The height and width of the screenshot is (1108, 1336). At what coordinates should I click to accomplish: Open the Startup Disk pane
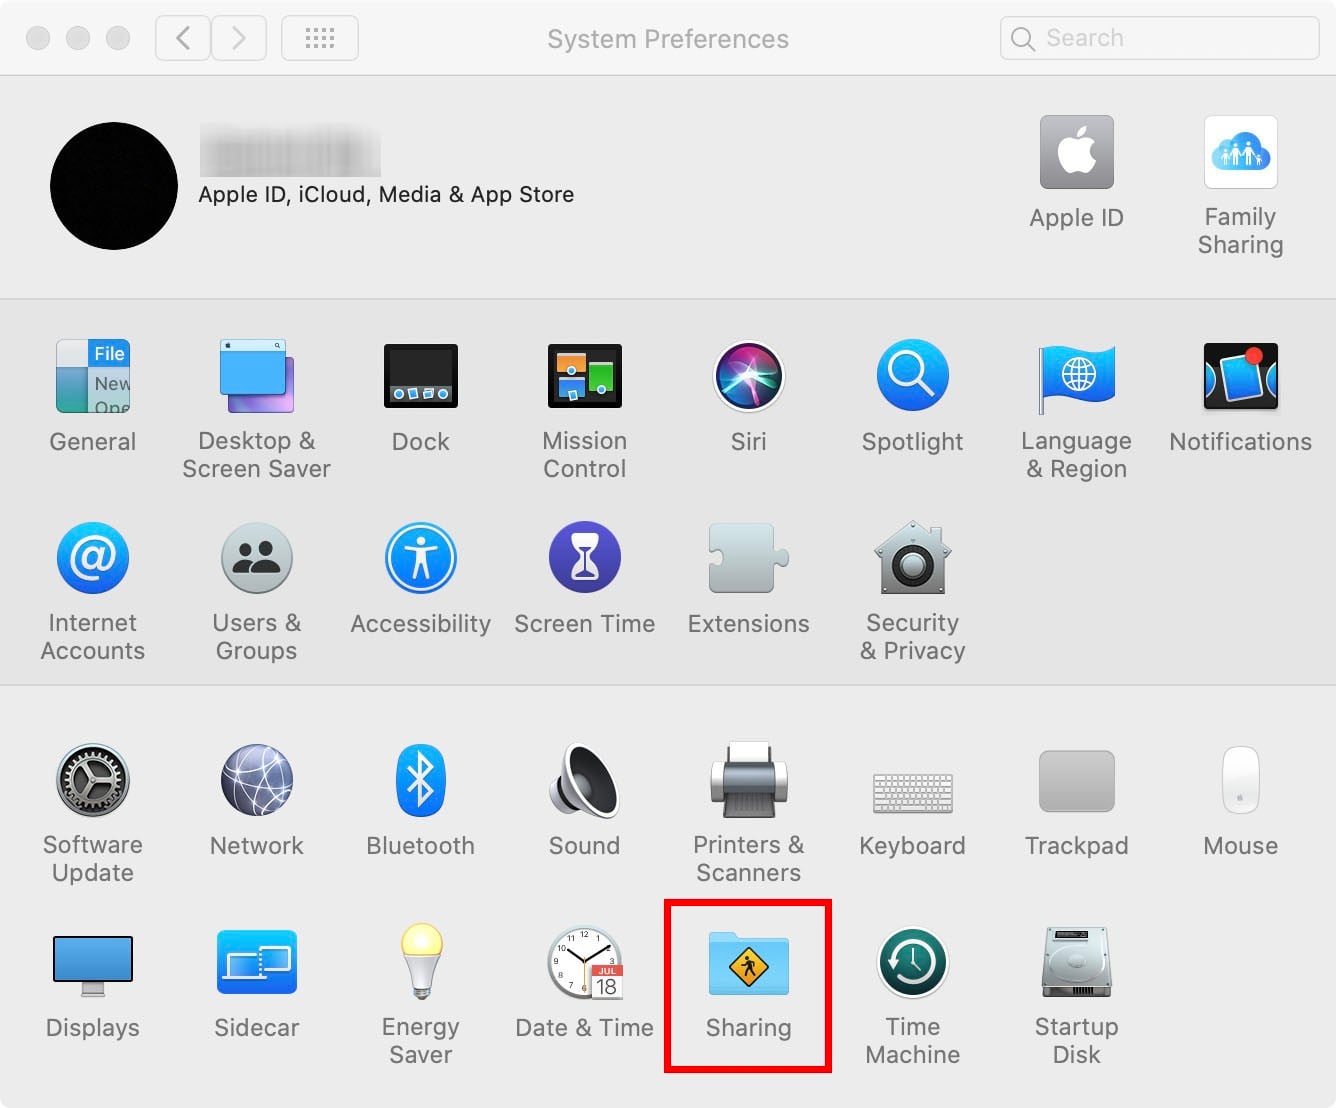click(1077, 962)
